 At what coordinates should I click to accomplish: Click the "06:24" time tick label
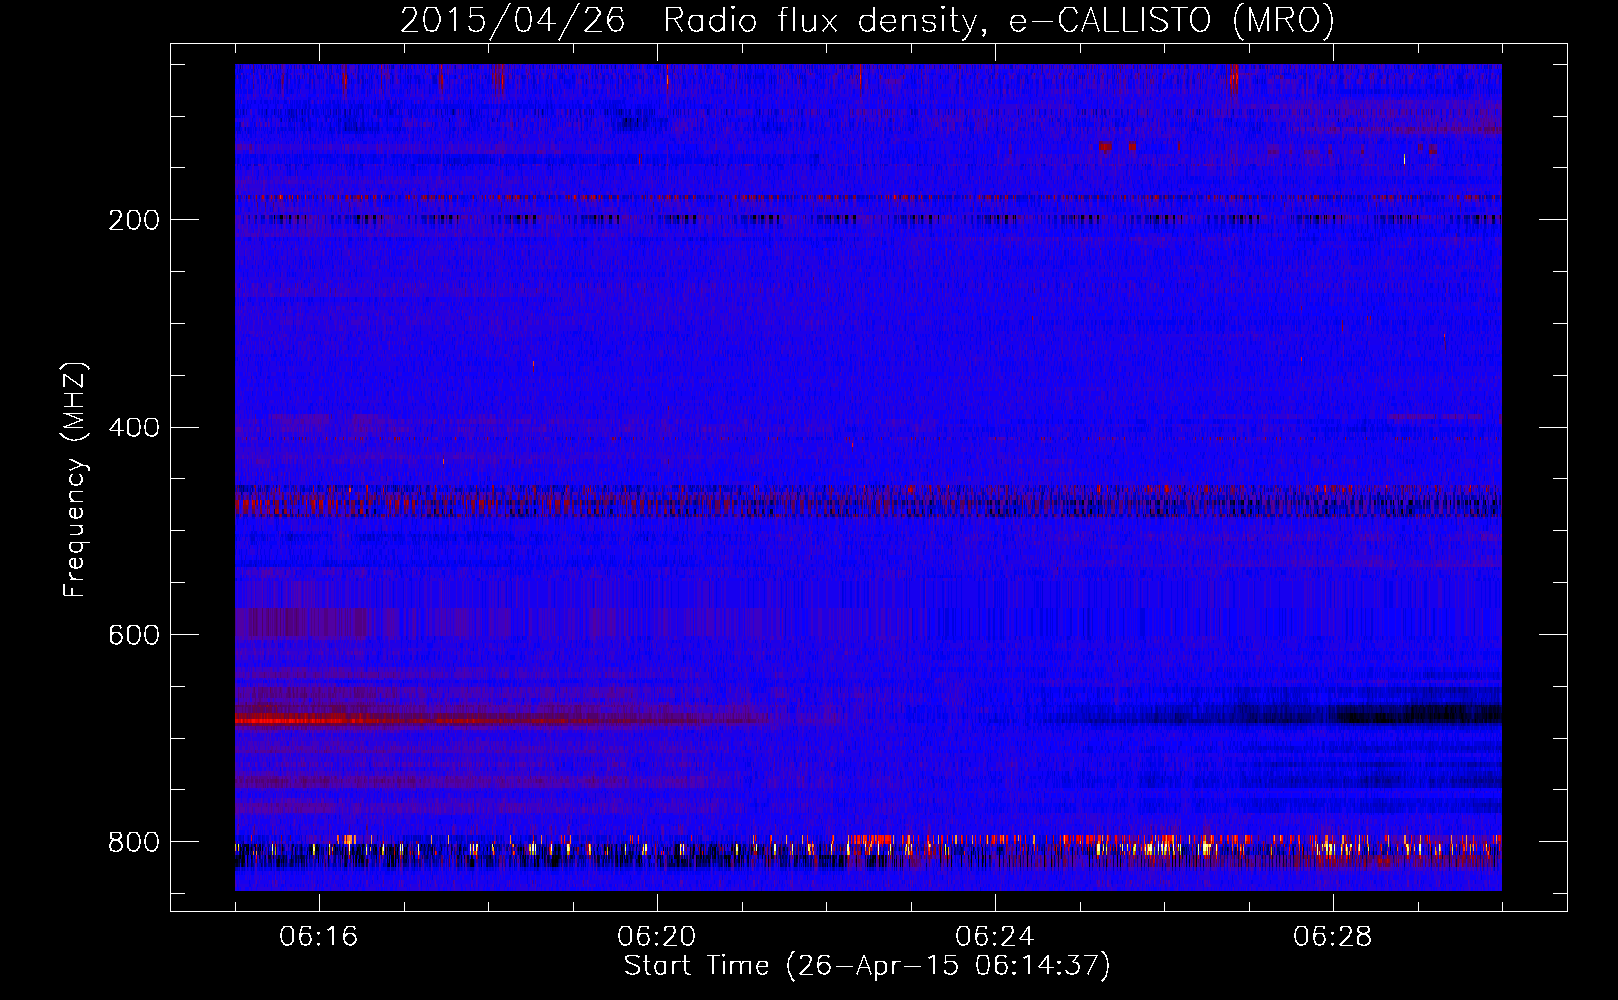995,937
